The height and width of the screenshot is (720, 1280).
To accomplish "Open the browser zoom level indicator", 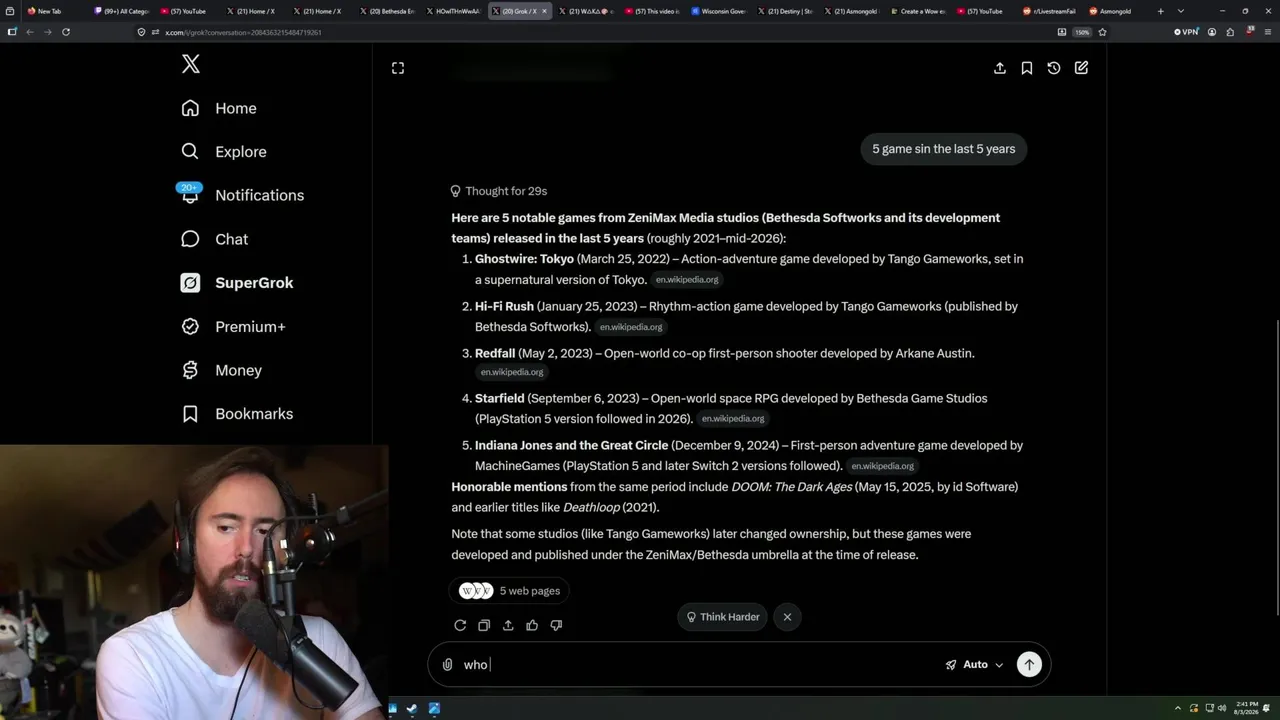I will click(x=1082, y=32).
